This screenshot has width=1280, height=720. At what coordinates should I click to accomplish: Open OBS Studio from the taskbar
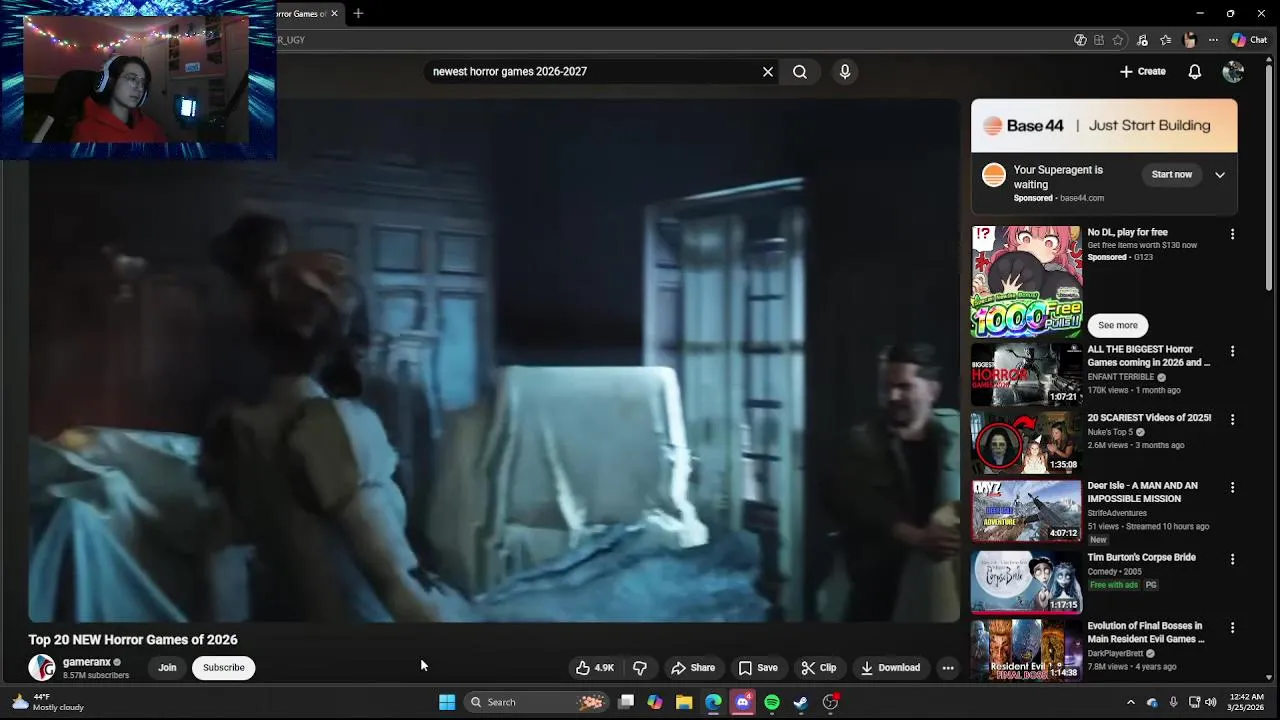click(830, 702)
